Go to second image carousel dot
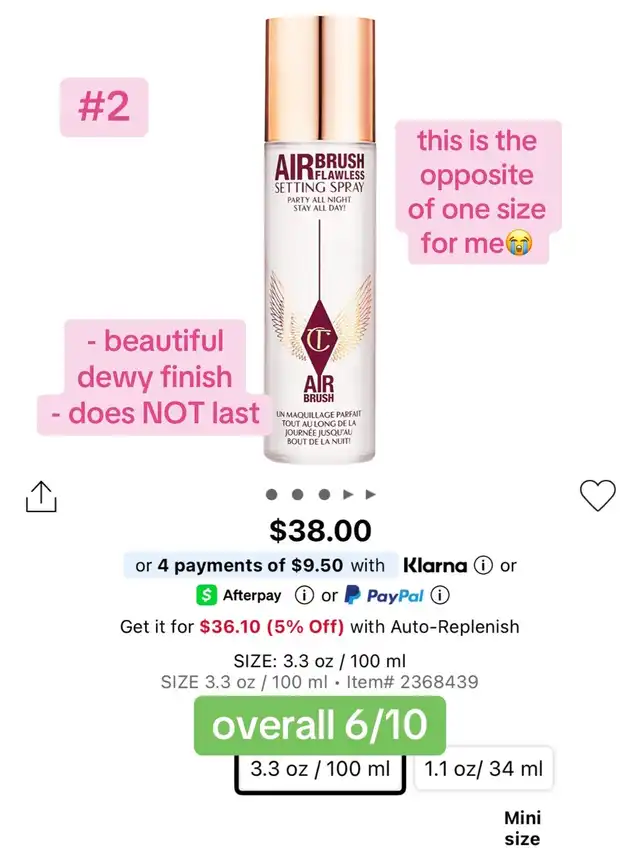The height and width of the screenshot is (853, 640). (x=298, y=495)
